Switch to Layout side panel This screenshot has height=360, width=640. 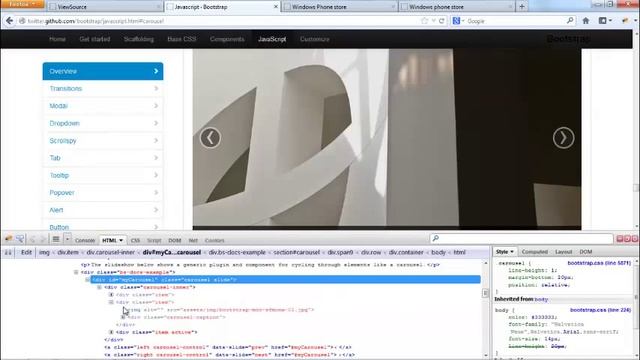click(563, 252)
